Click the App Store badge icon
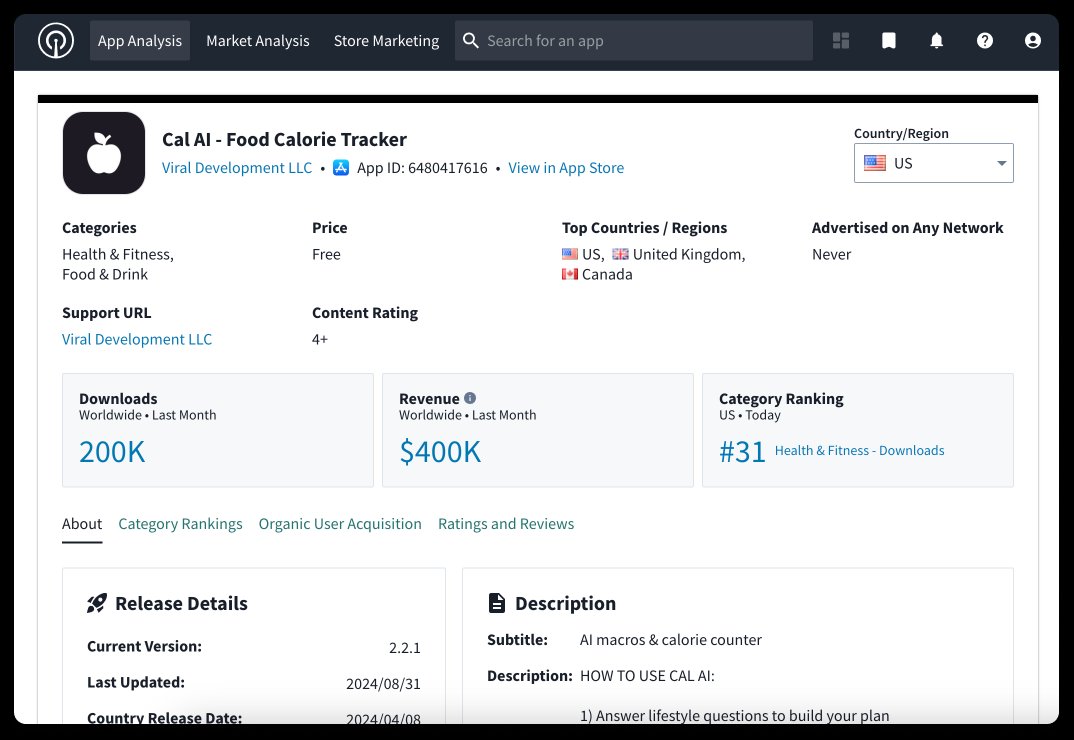1074x740 pixels. (x=341, y=168)
